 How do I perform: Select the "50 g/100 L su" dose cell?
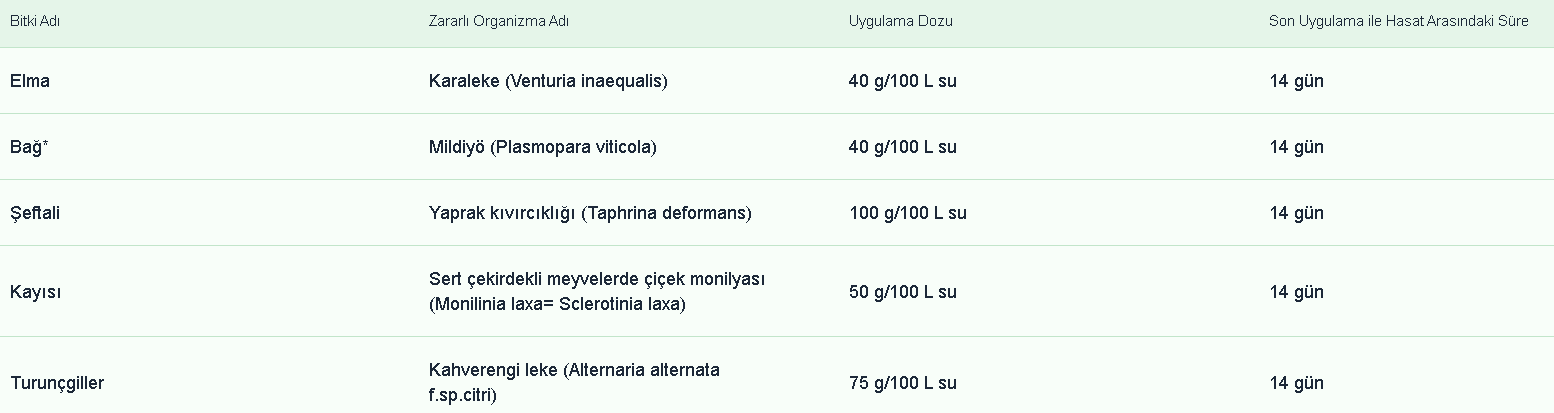click(903, 292)
